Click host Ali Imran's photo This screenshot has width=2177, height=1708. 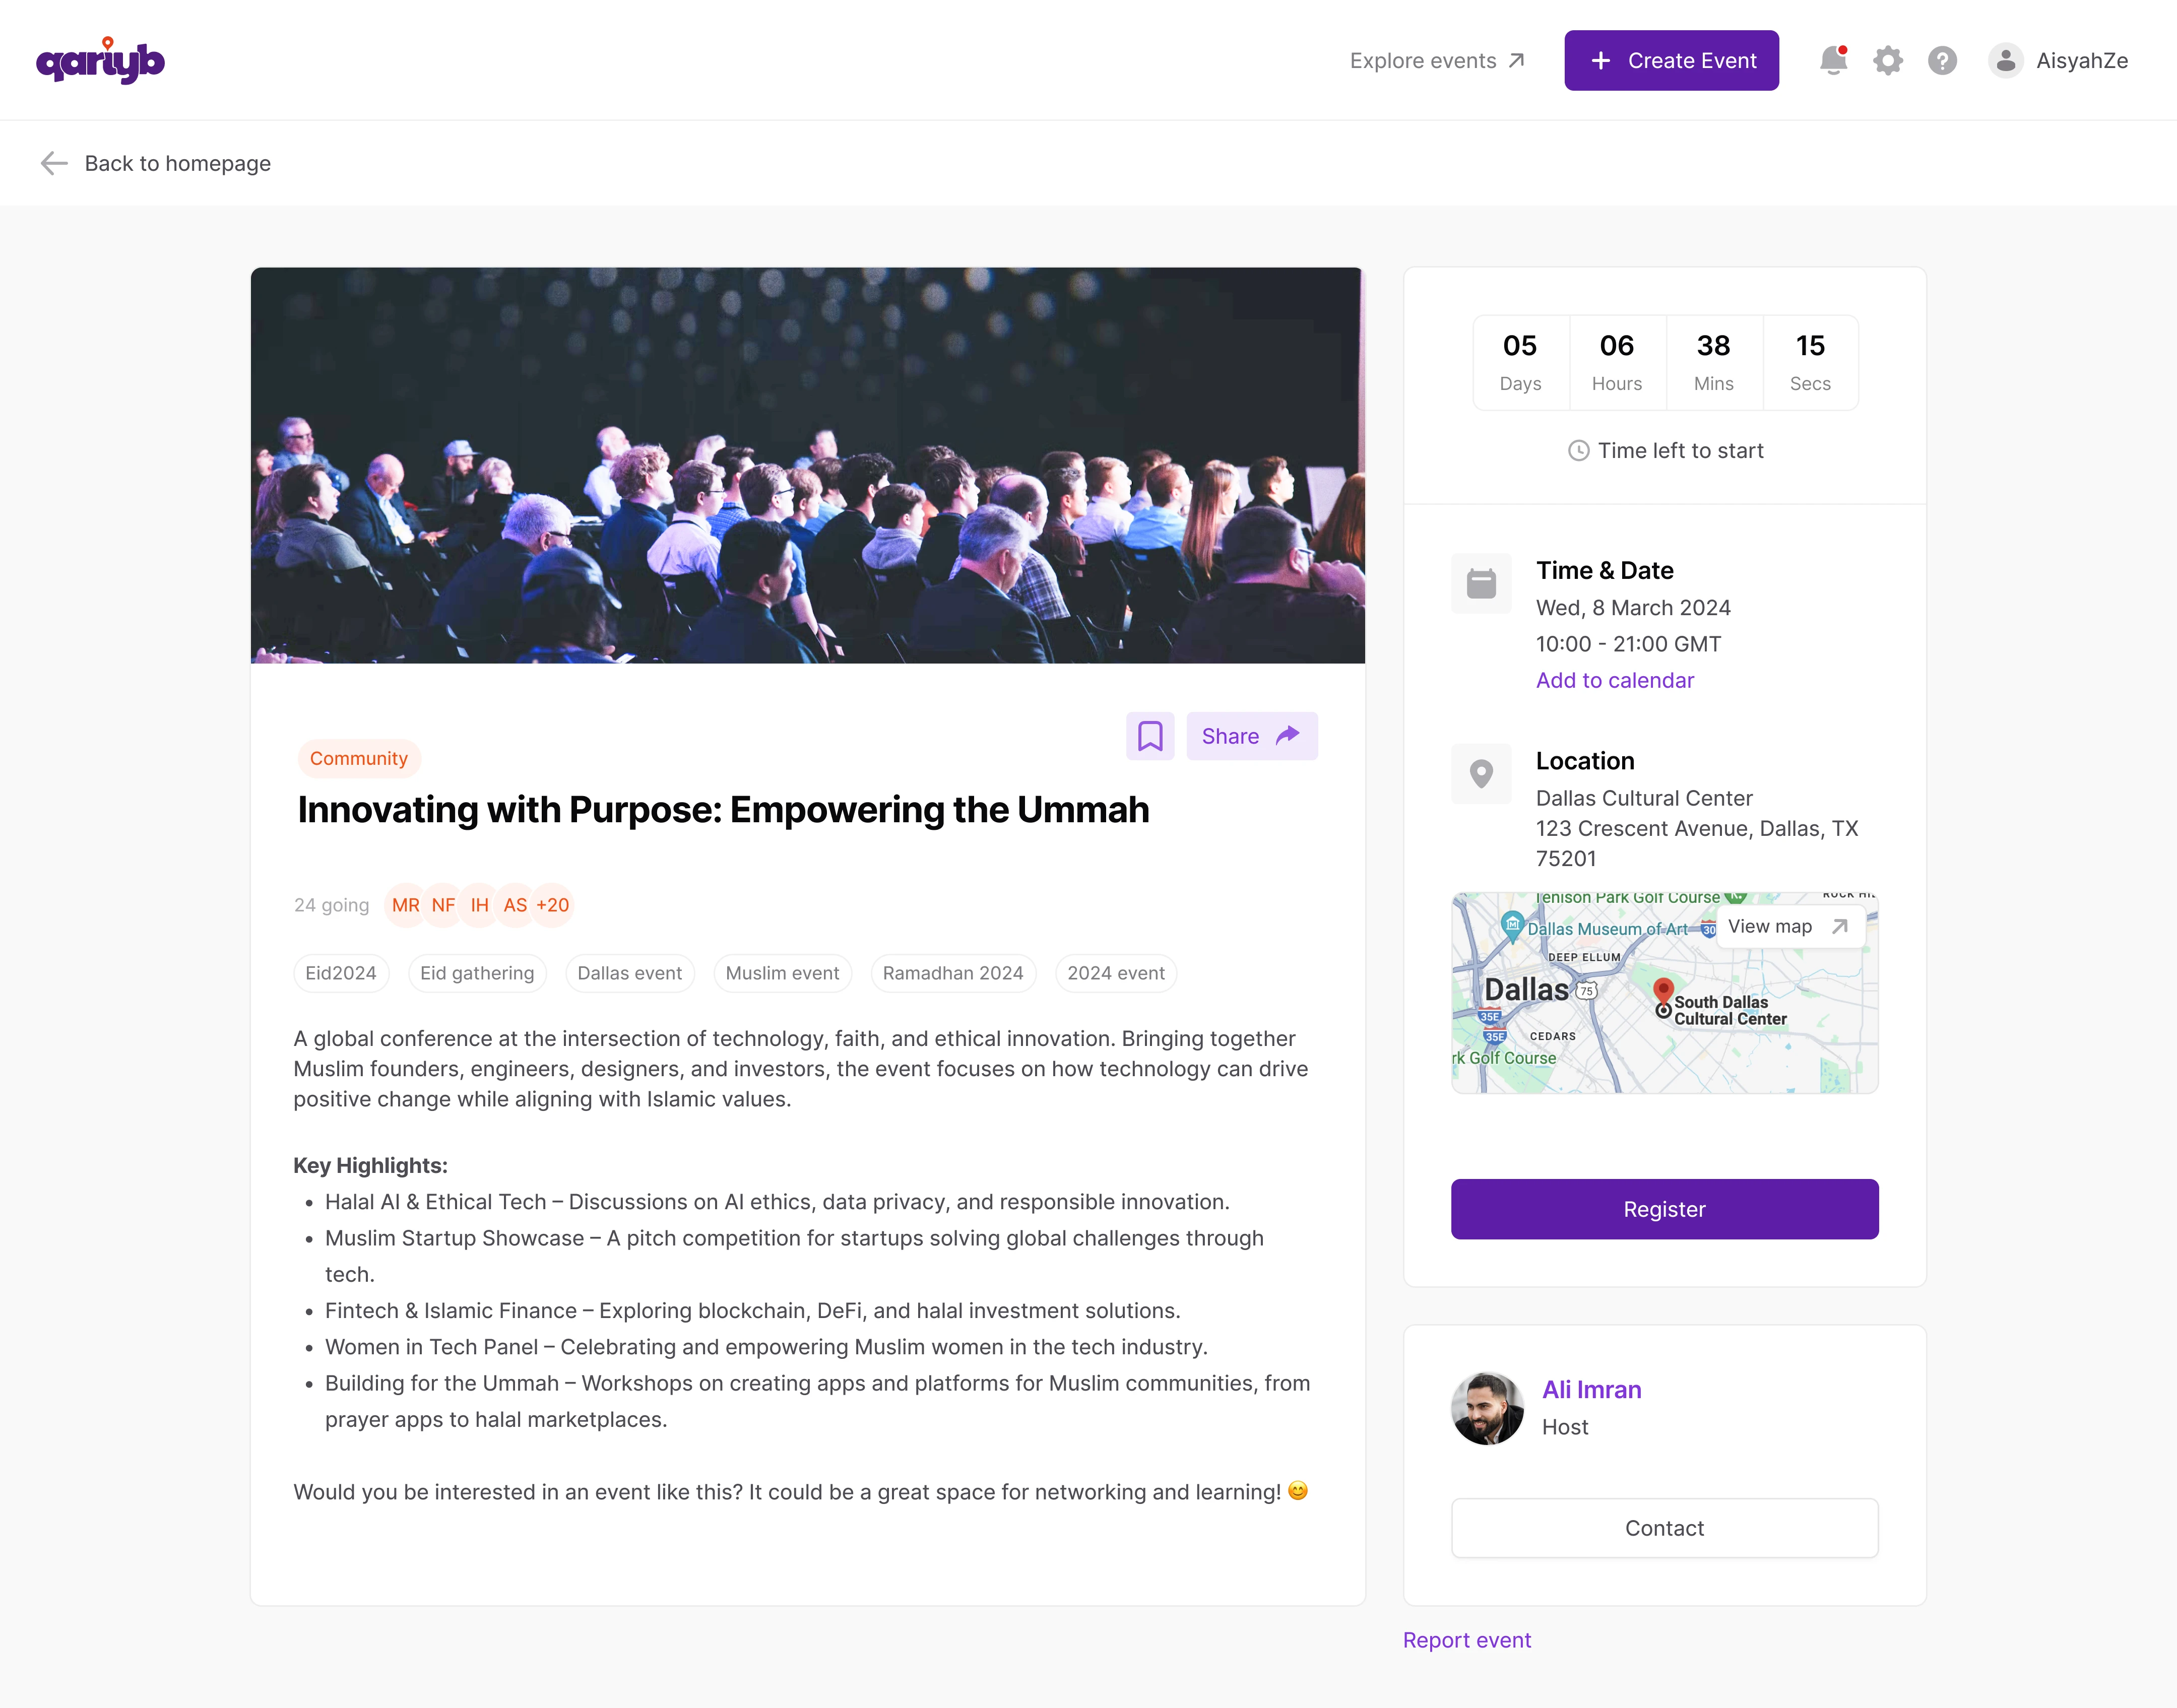tap(1487, 1408)
